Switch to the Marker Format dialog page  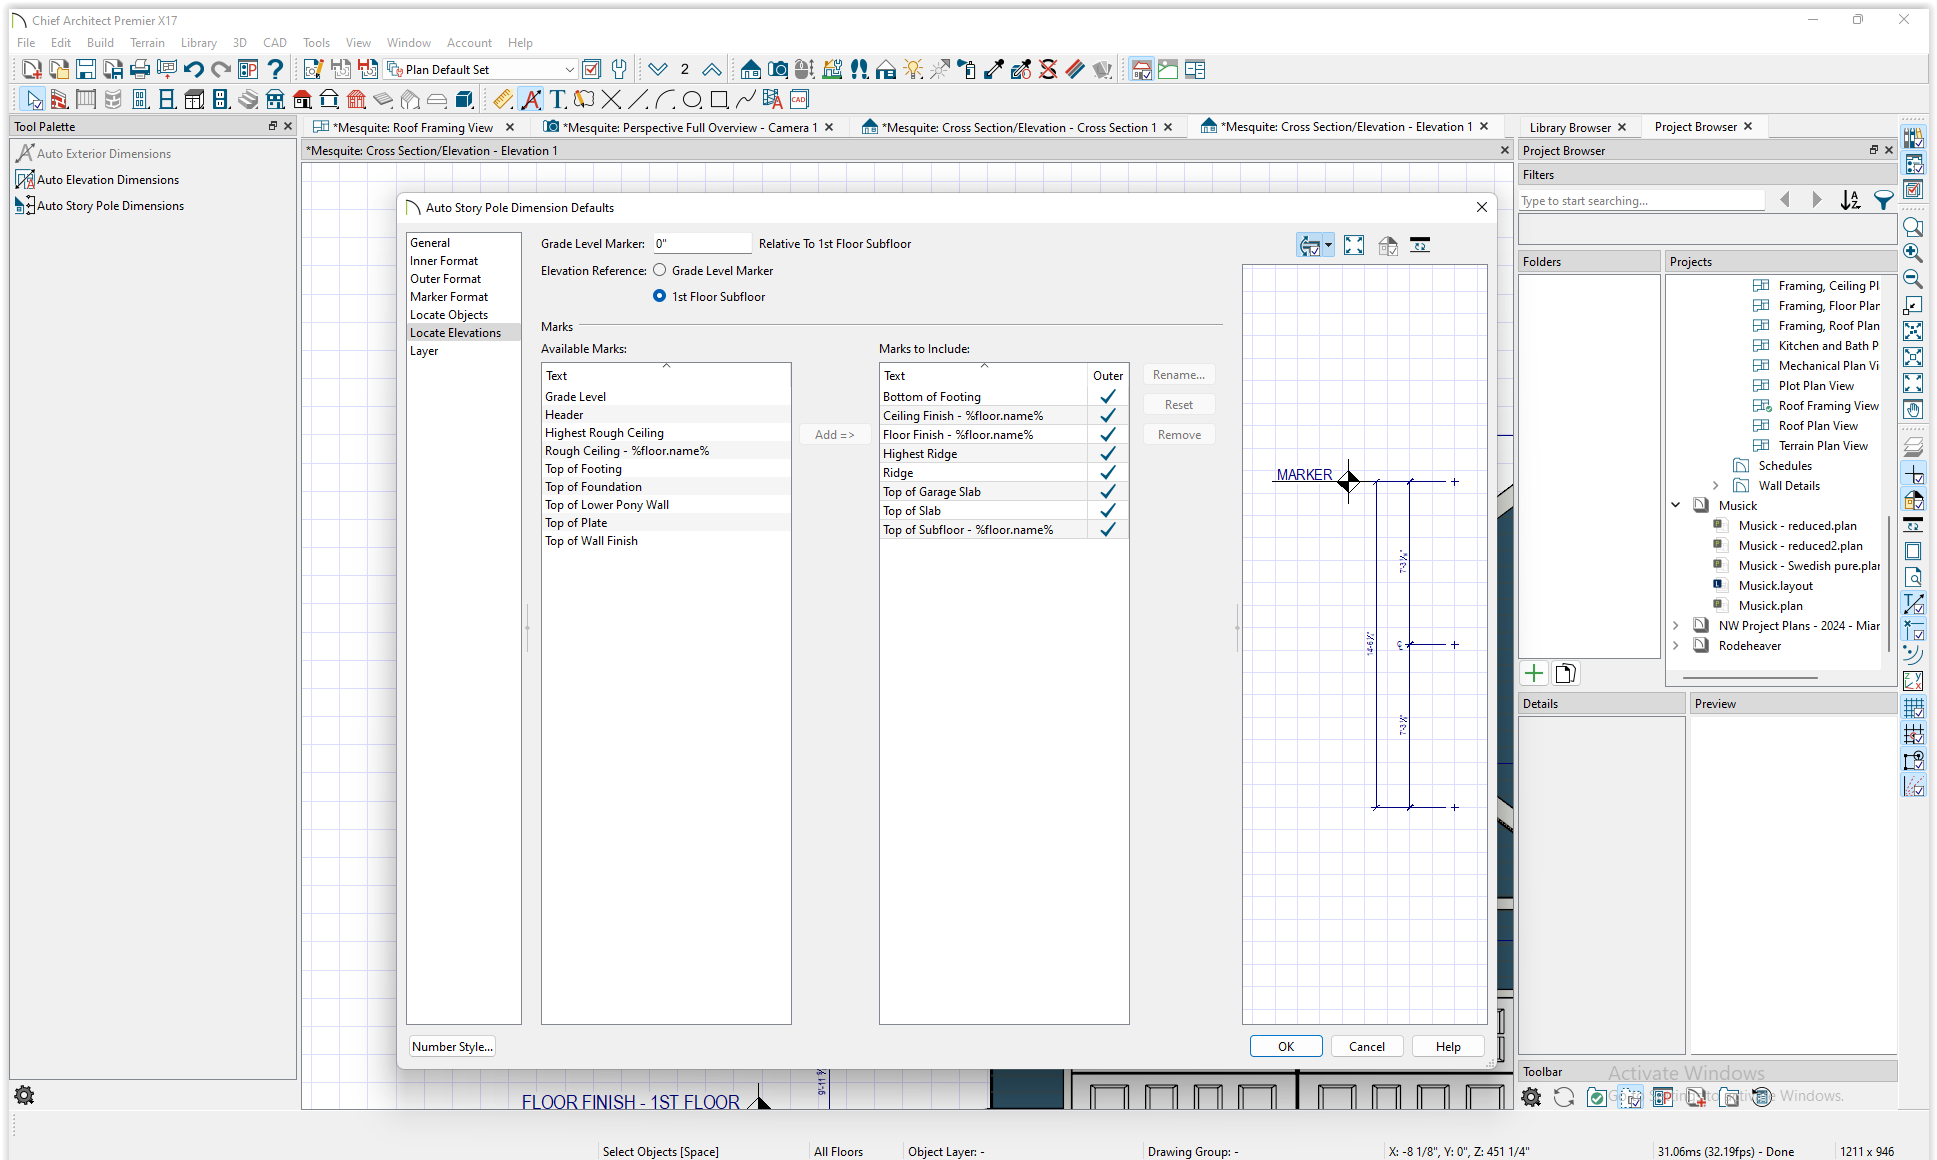click(449, 297)
